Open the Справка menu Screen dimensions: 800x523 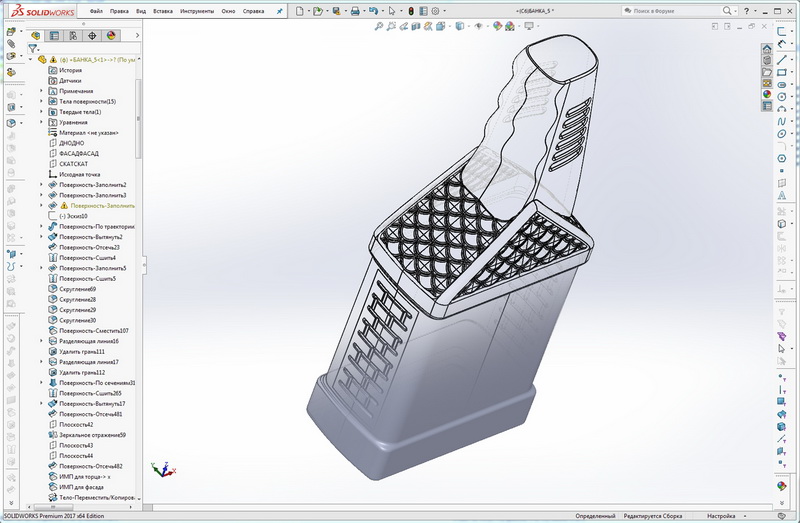[253, 11]
